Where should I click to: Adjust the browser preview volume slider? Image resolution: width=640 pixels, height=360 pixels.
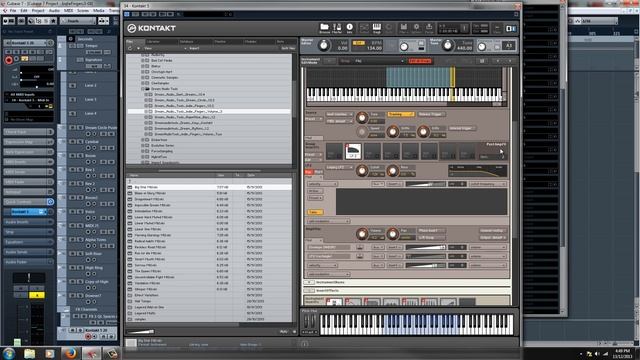point(141,332)
